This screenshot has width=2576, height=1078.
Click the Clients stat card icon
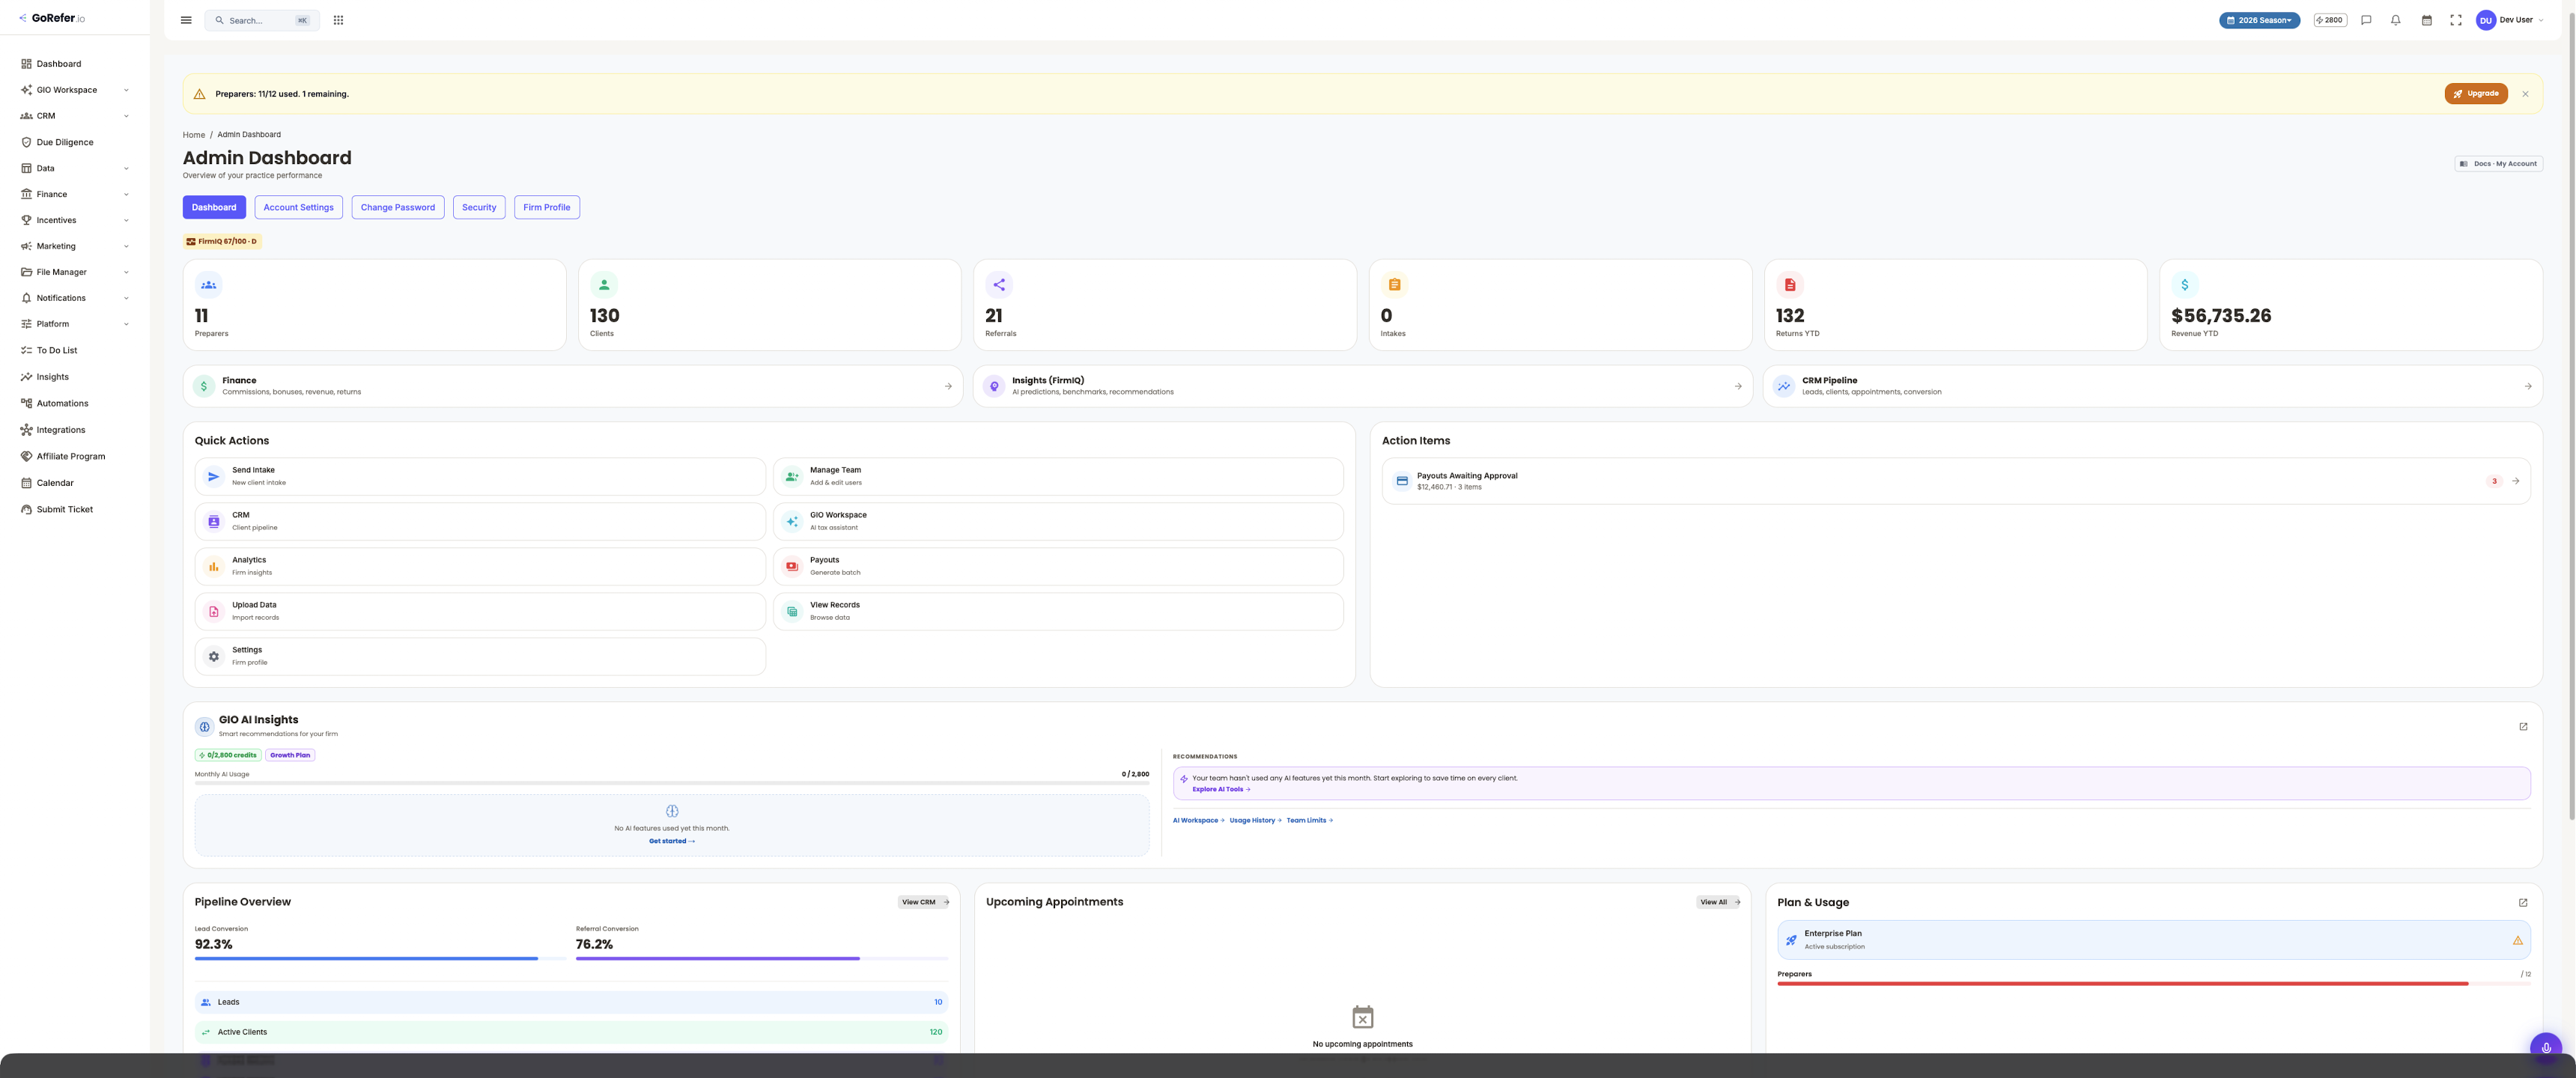tap(603, 285)
